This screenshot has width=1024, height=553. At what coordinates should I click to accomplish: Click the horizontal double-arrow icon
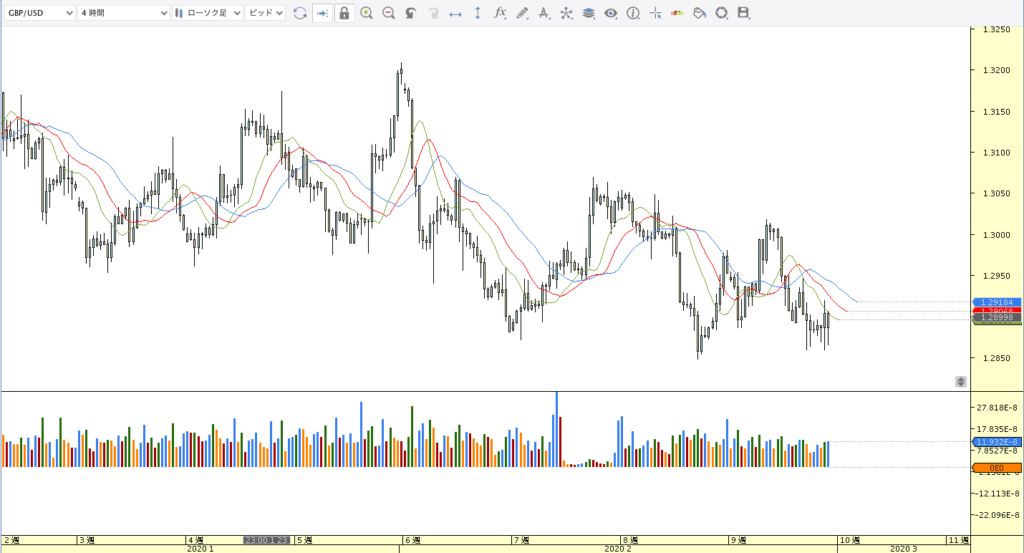pyautogui.click(x=455, y=13)
